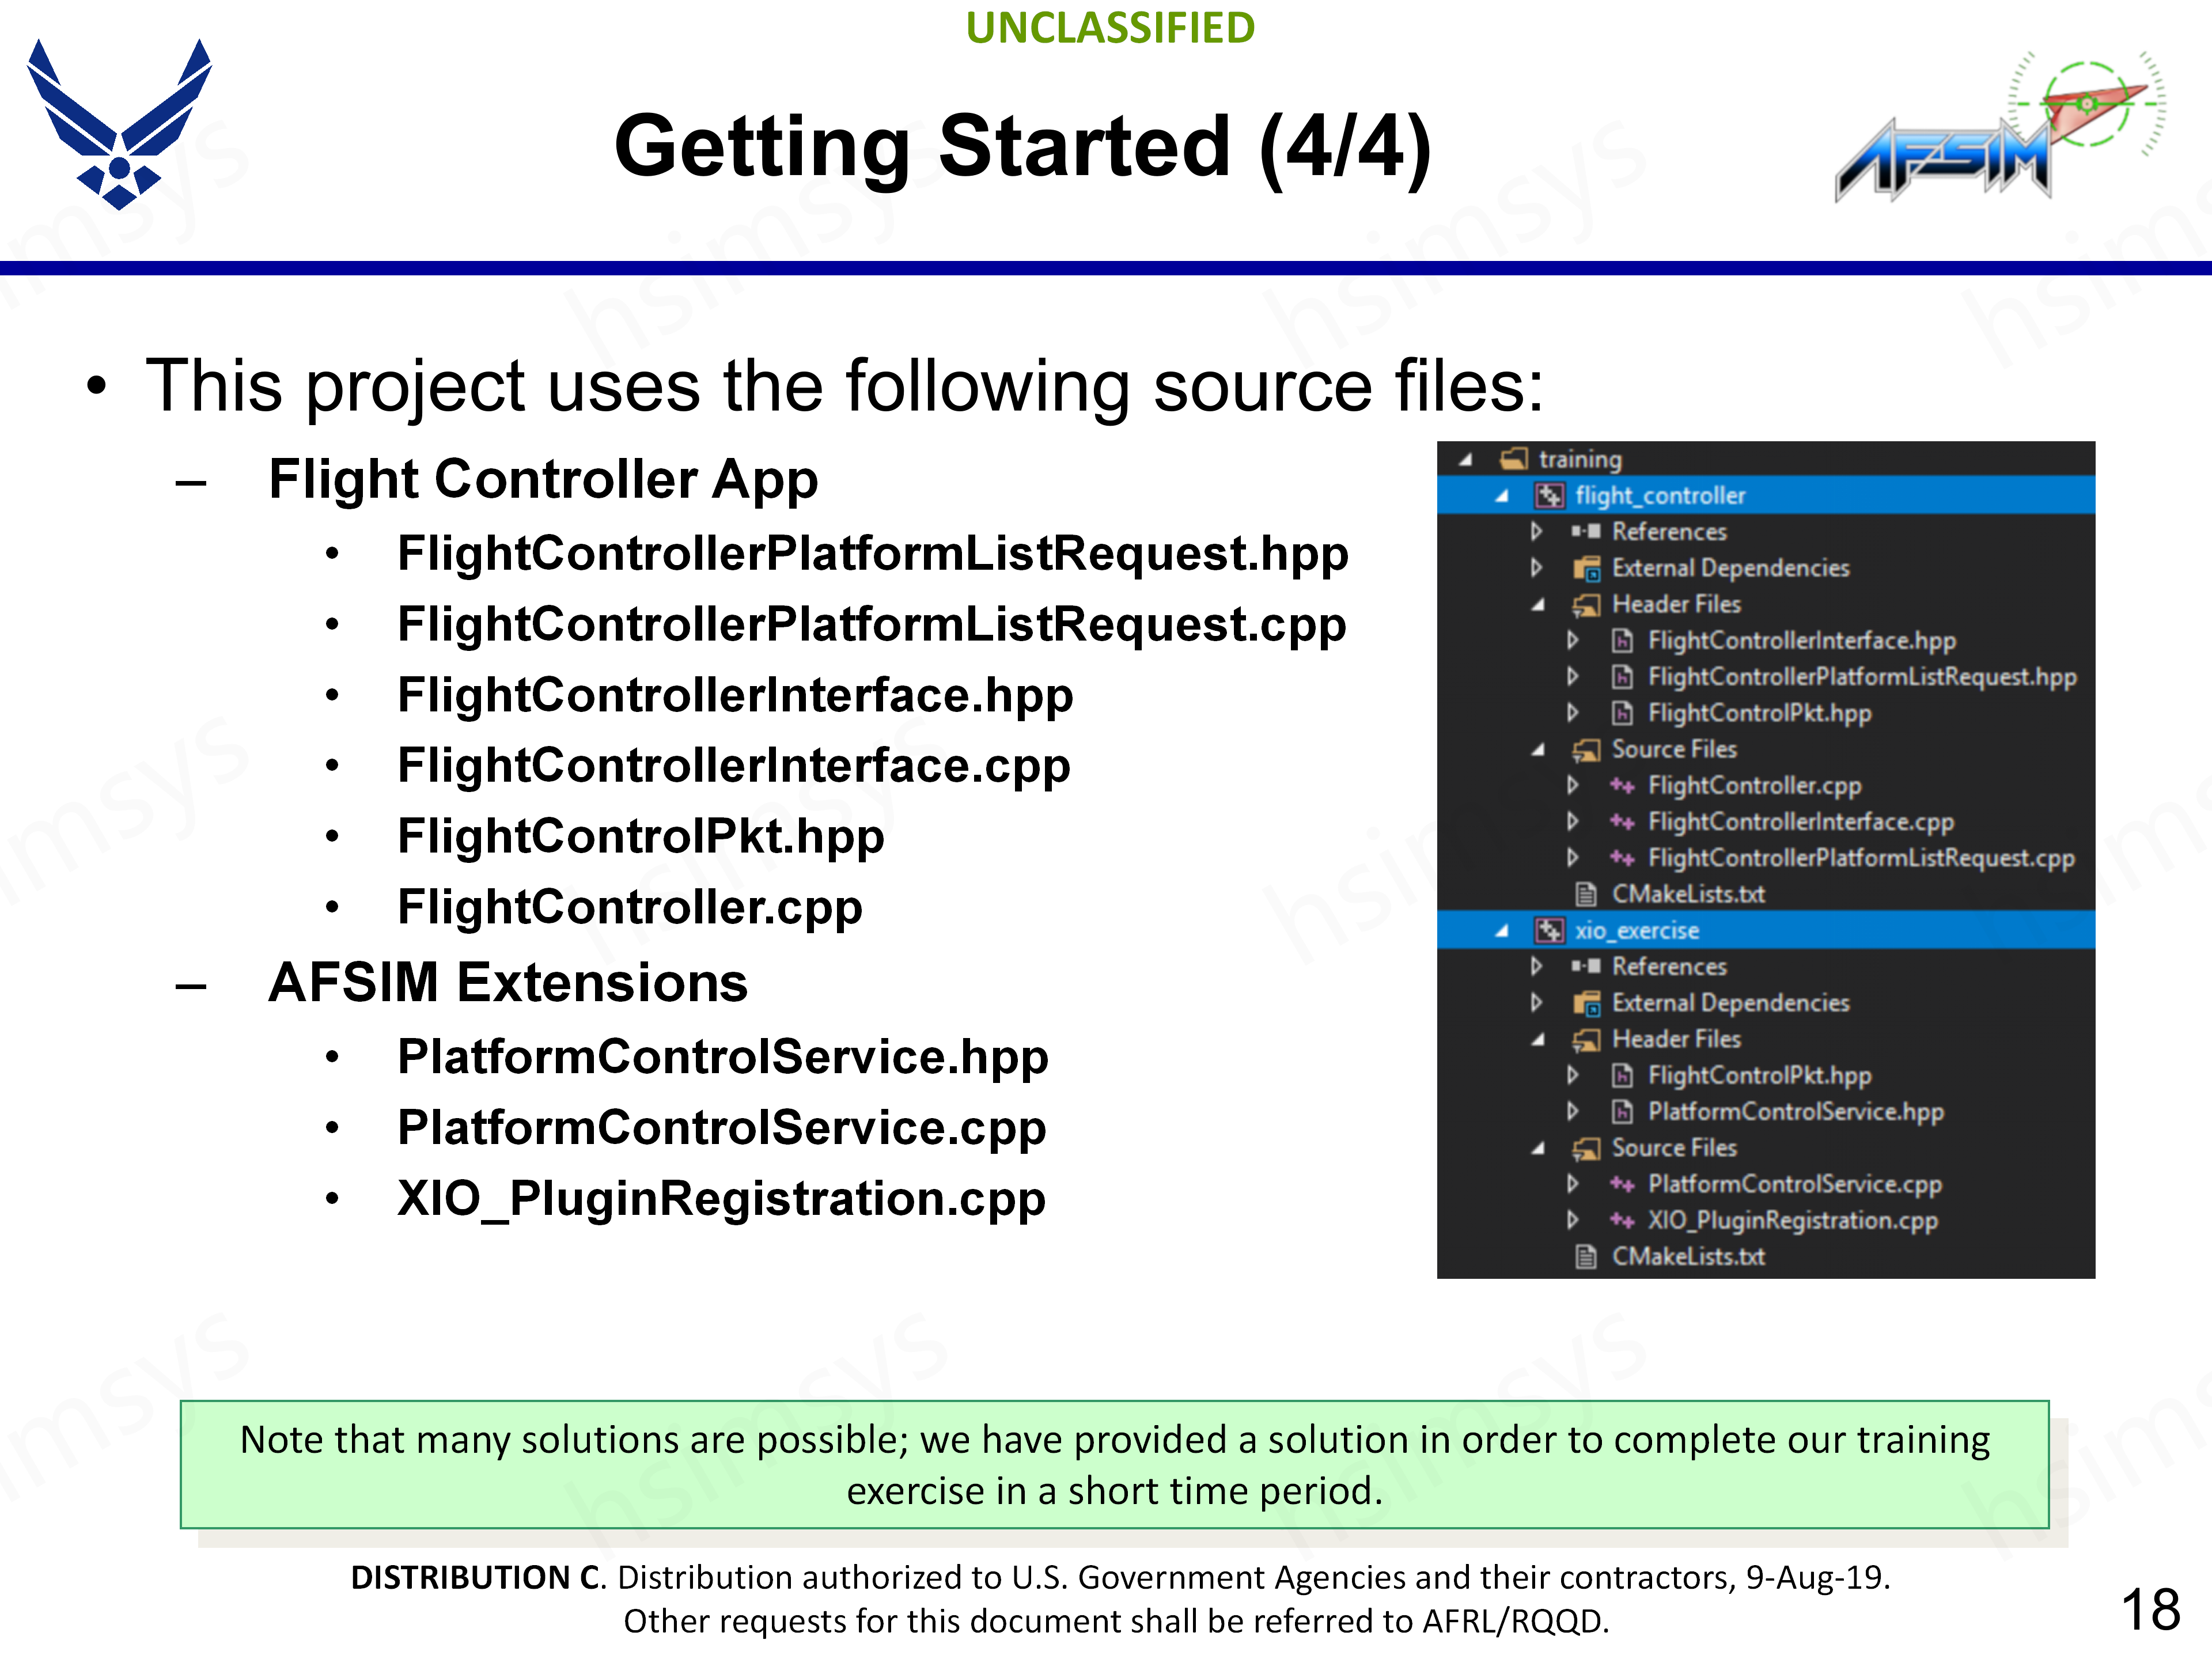This screenshot has height=1659, width=2212.
Task: Expand the XIO_PluginRegistration.cpp node arrow
Action: [x=1573, y=1220]
